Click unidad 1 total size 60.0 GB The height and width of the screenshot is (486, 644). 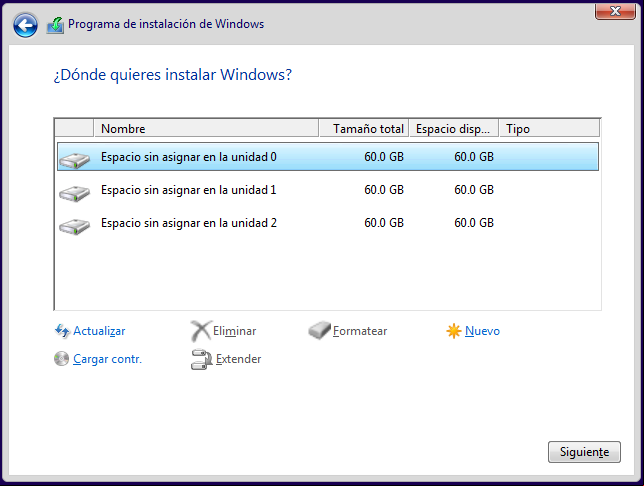(x=384, y=190)
